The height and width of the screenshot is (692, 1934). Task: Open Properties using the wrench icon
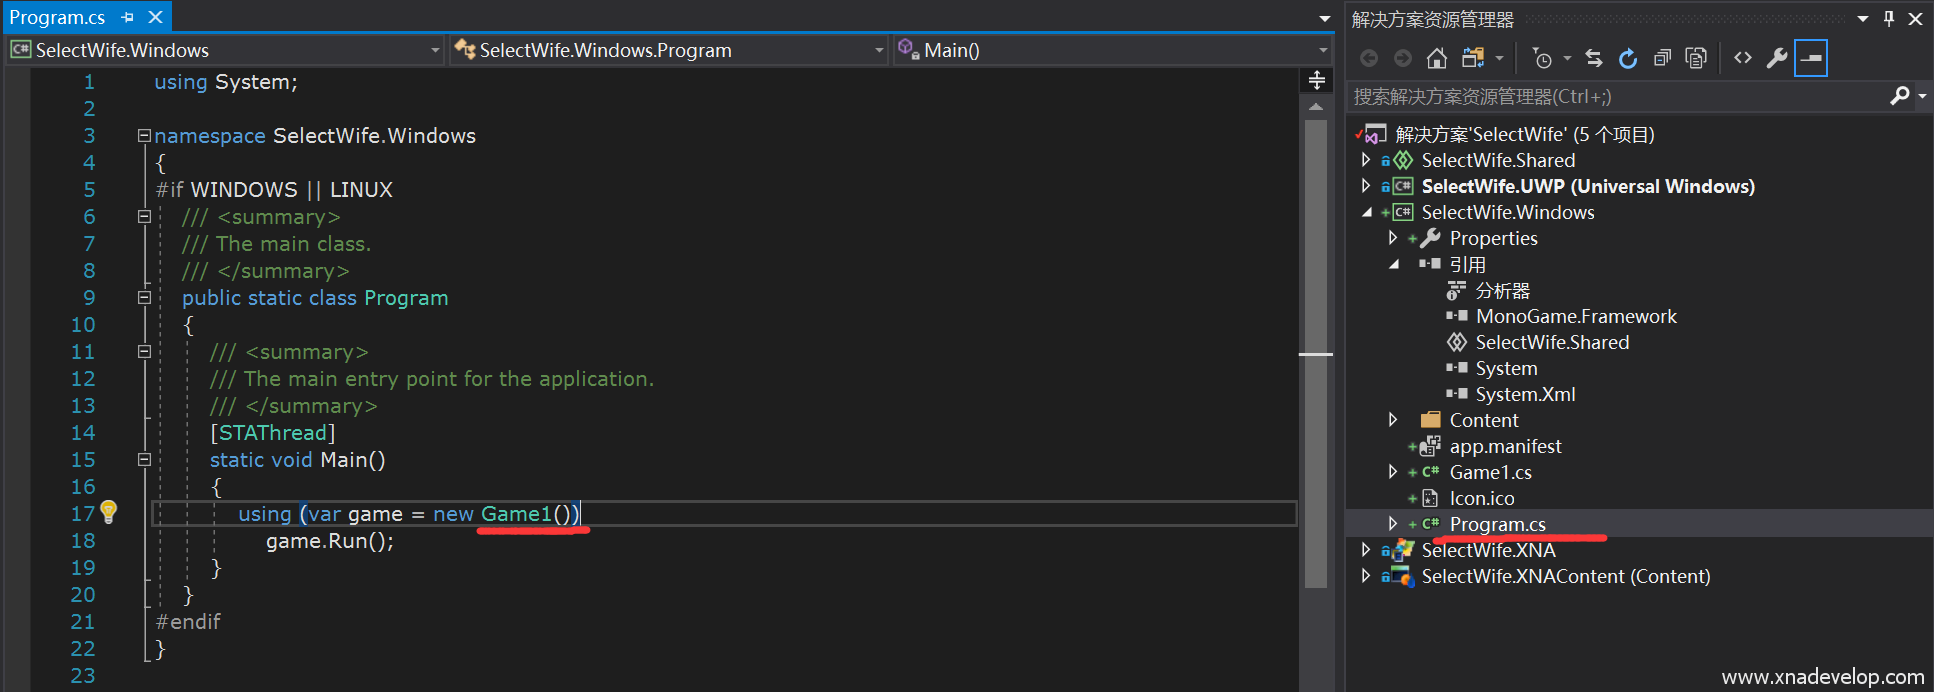pyautogui.click(x=1776, y=58)
